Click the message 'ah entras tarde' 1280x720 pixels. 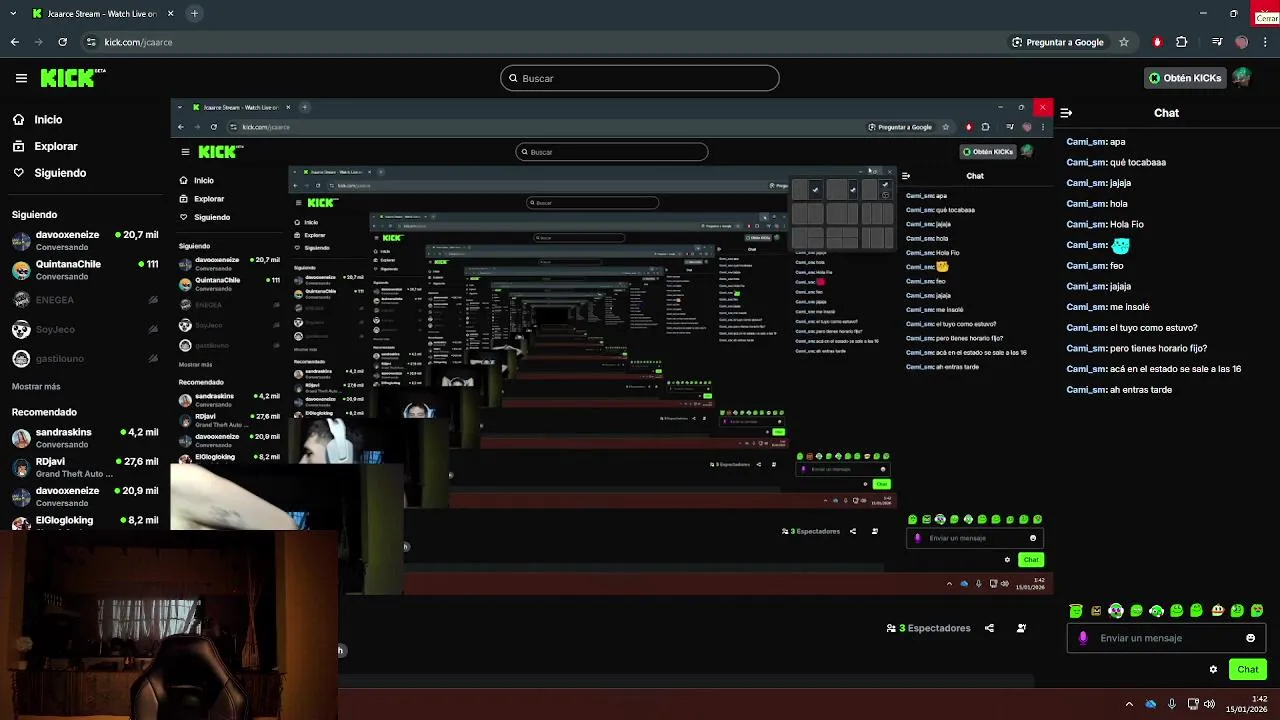tap(1140, 390)
